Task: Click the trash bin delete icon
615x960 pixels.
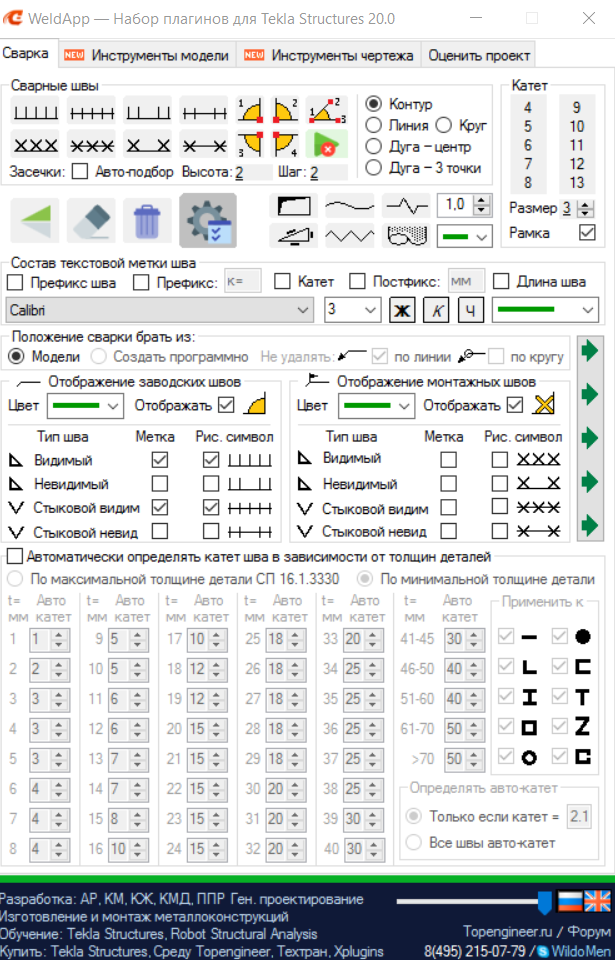Action: [x=147, y=220]
